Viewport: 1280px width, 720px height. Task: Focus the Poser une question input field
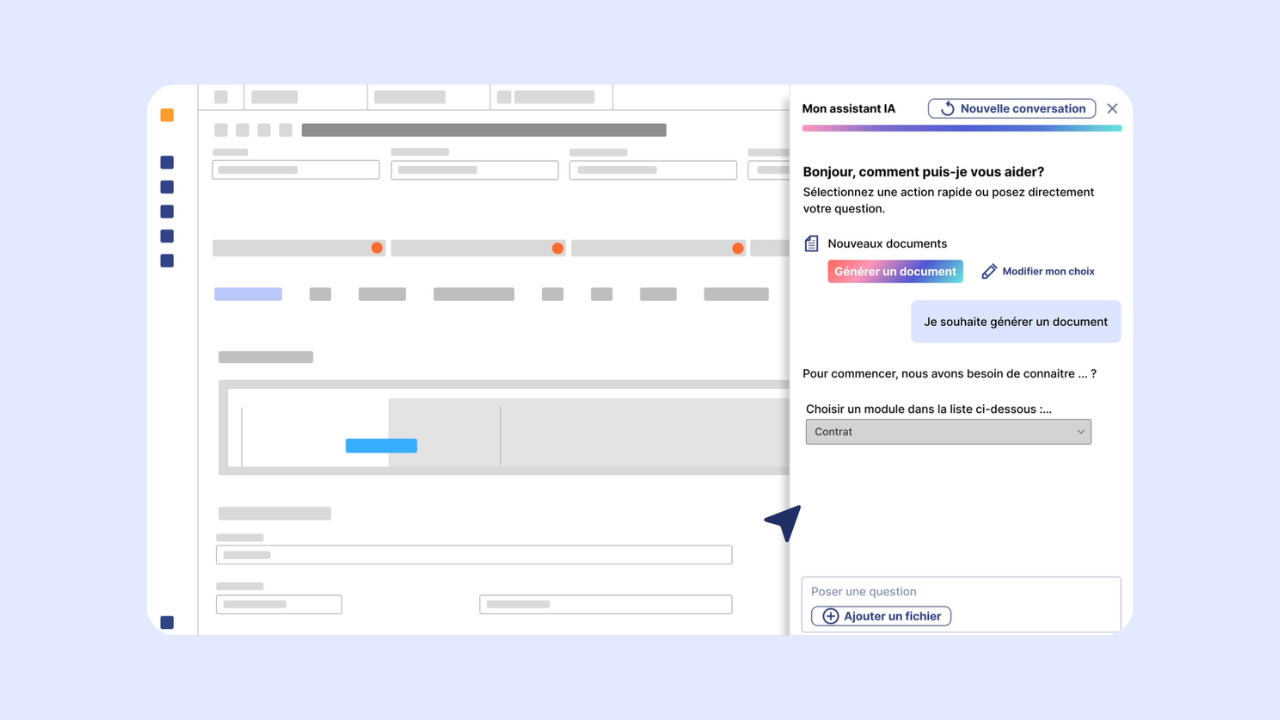(x=960, y=591)
